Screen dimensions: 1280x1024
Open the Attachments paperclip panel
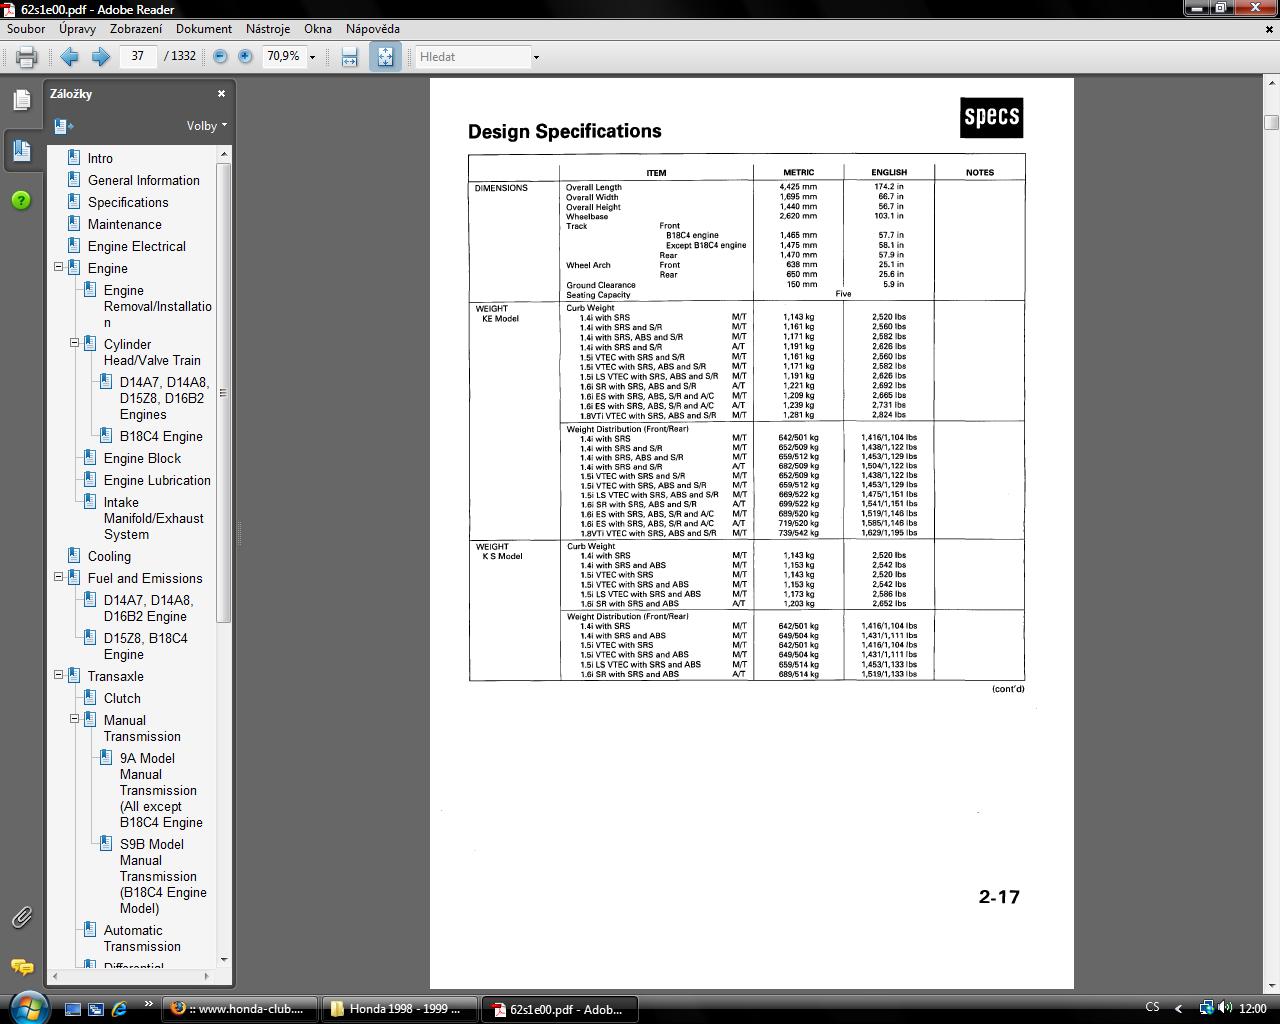coord(21,917)
